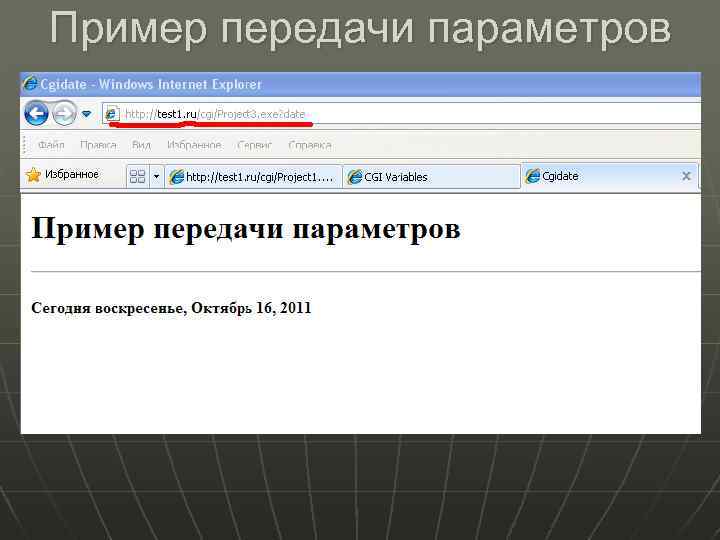Click the text 'Сегодня воскресенье, Октябрь 16, 2011'
The height and width of the screenshot is (540, 720).
coord(171,308)
